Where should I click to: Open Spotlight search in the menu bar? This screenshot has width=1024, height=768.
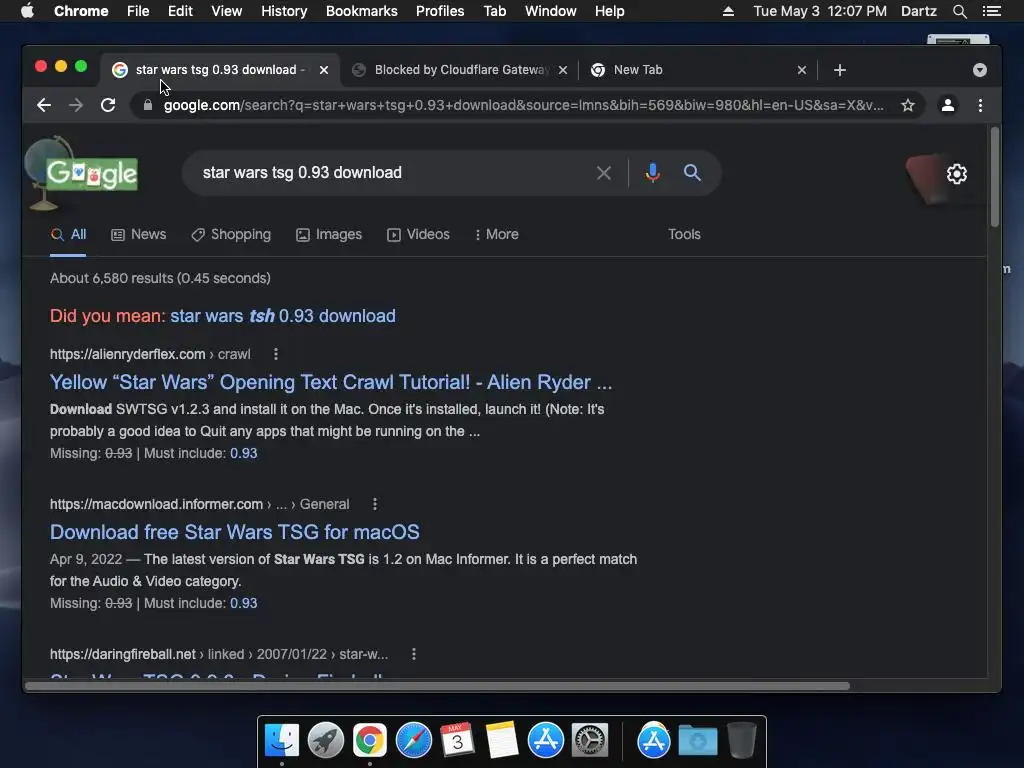click(959, 11)
